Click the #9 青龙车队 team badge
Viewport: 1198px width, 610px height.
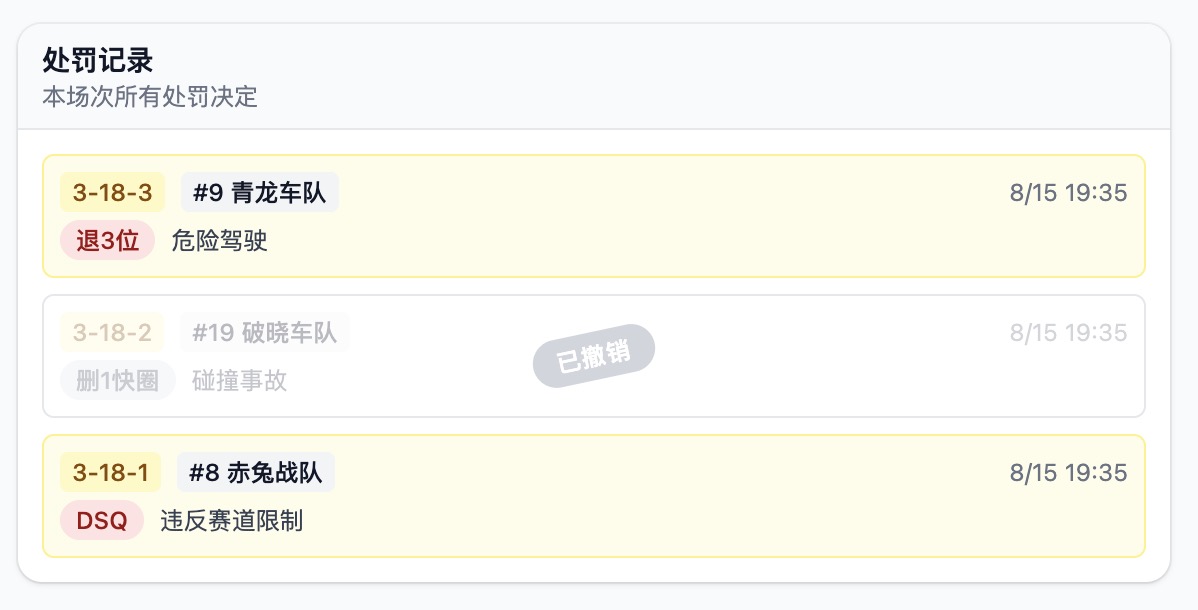(259, 192)
